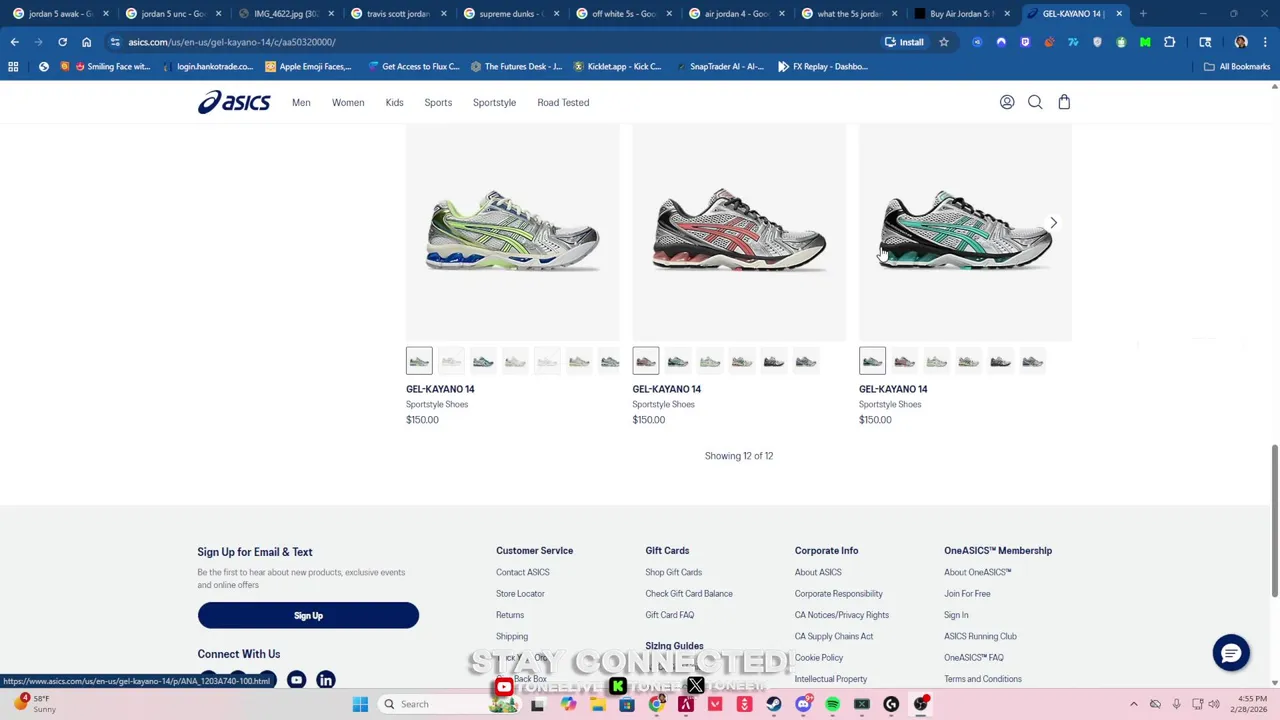Reload the page with browser refresh icon

[x=62, y=42]
